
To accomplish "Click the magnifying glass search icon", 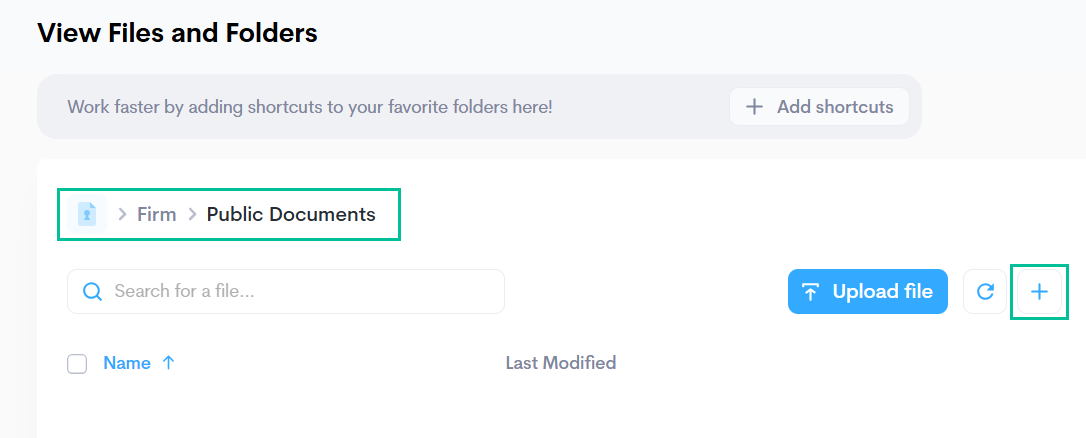I will pyautogui.click(x=92, y=292).
